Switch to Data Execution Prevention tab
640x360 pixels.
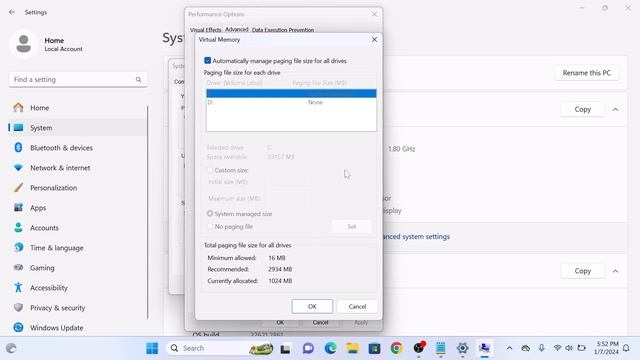tap(283, 30)
